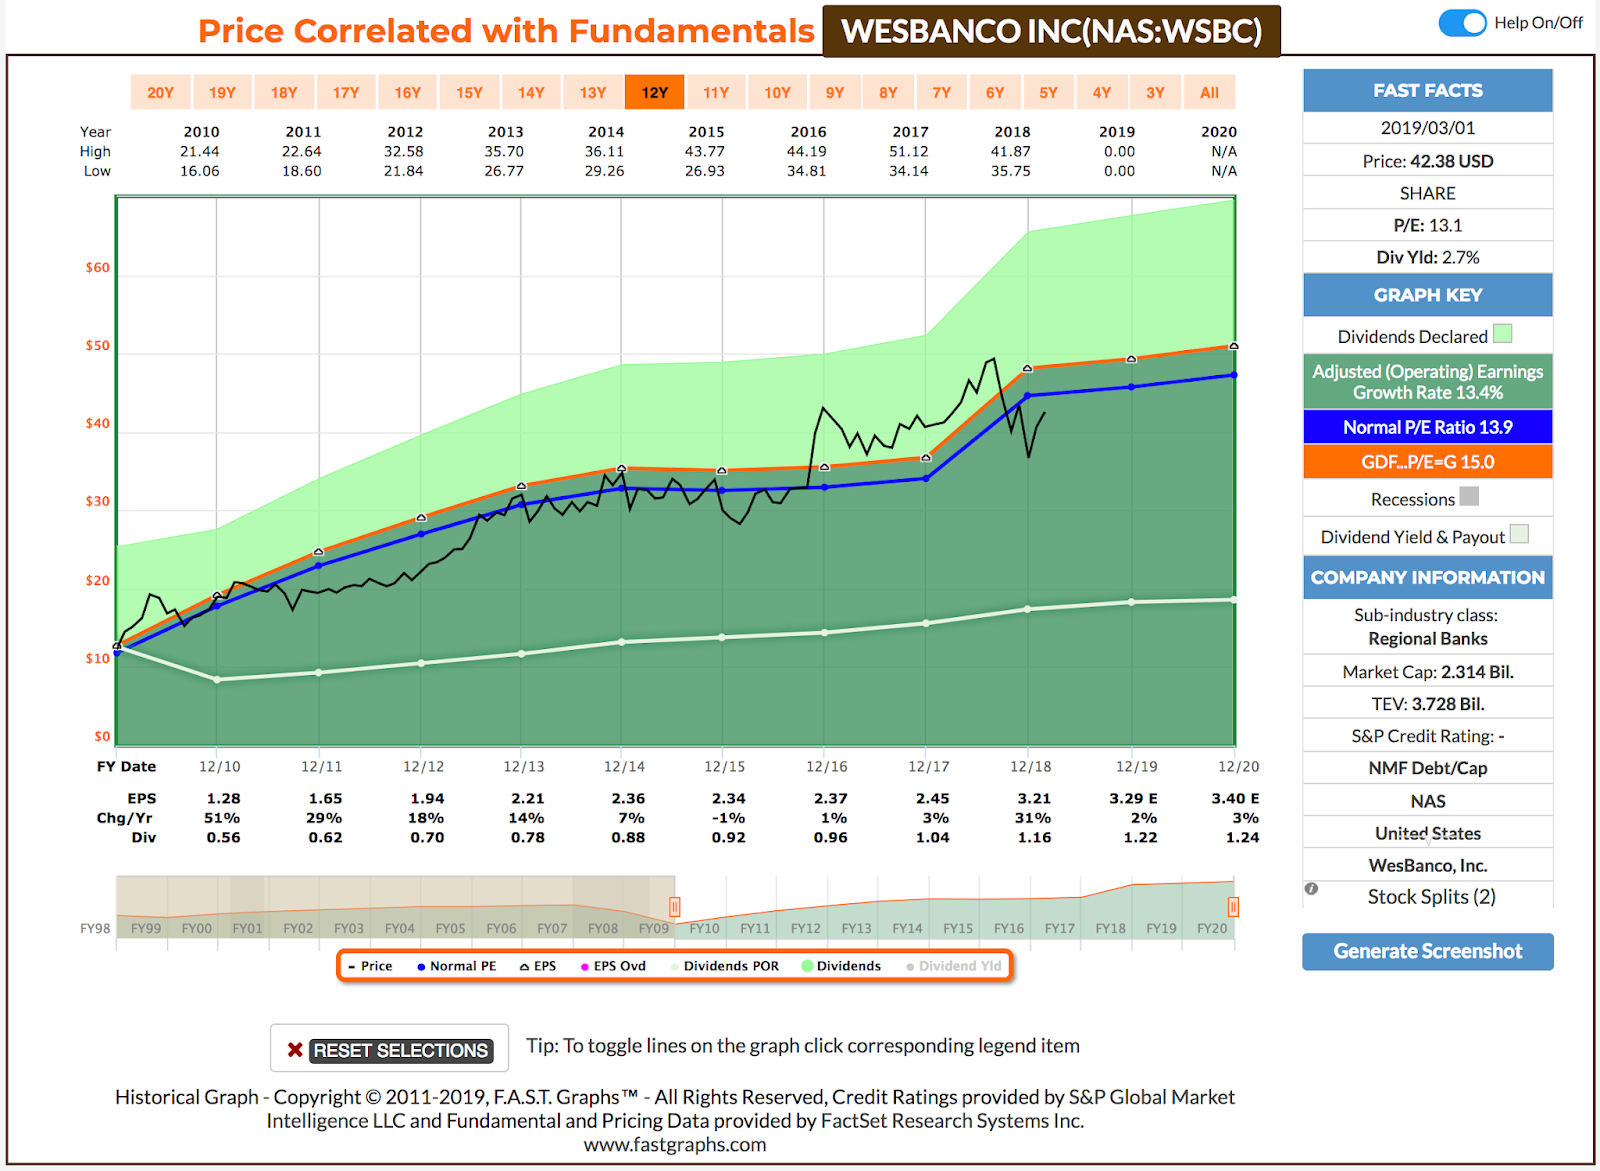Switch to the 14Y range tab

point(531,92)
